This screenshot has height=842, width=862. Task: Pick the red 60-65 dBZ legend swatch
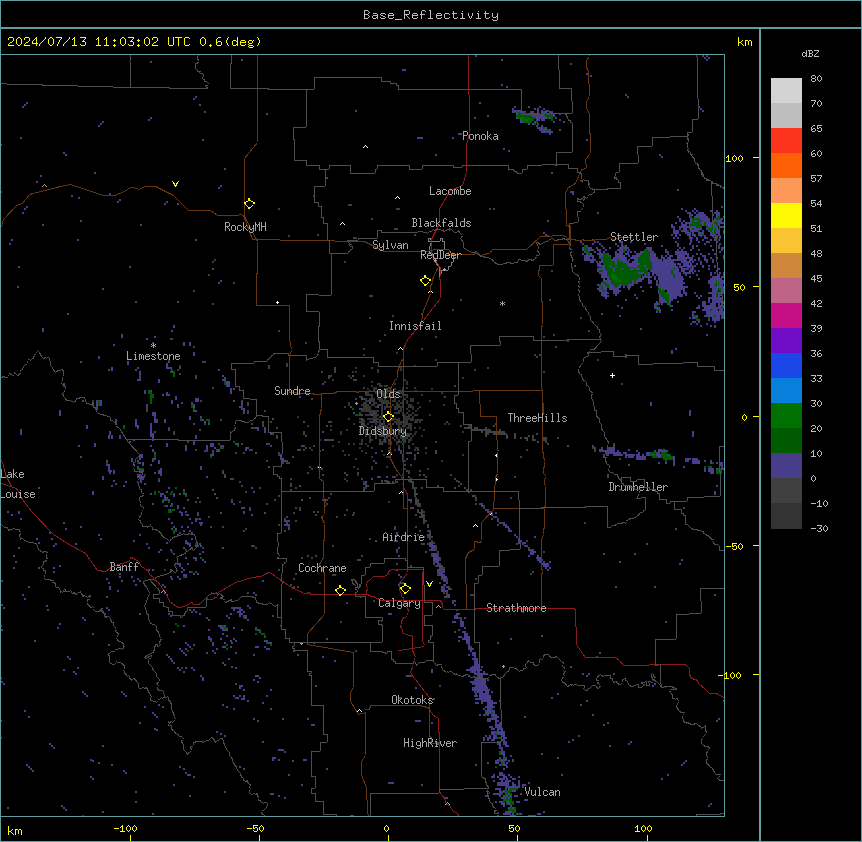point(786,141)
